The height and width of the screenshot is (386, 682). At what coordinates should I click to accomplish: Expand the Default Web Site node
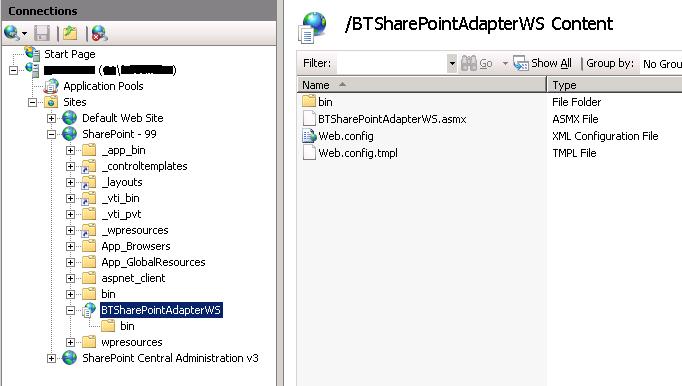(51, 118)
